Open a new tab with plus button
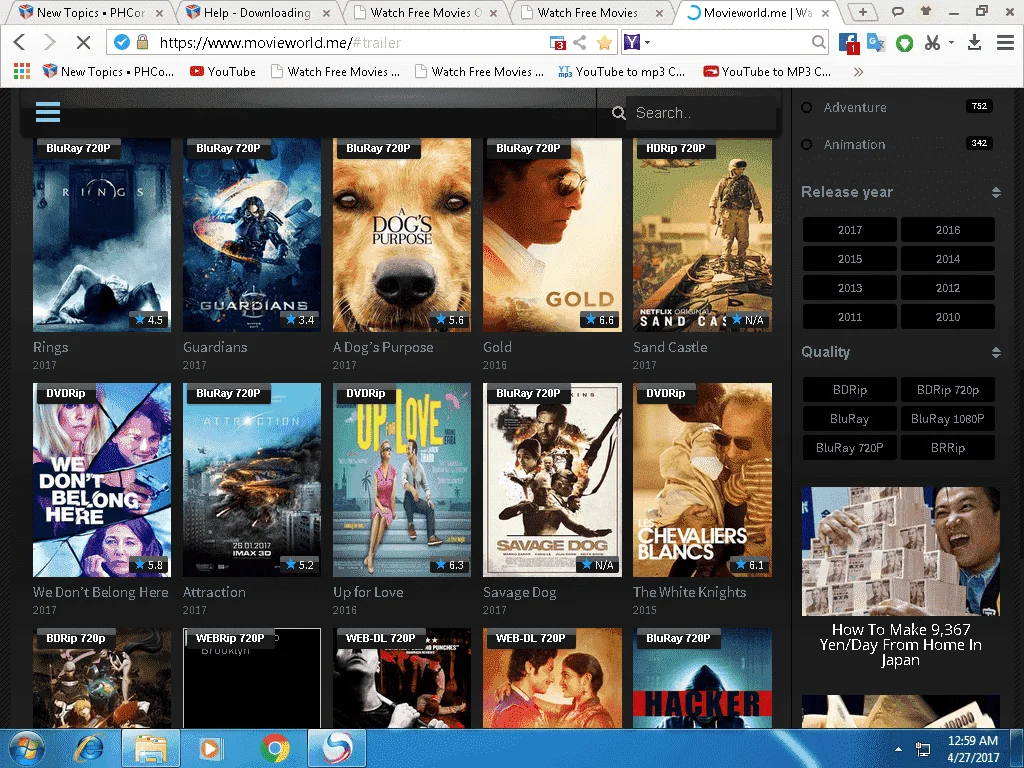Screen dimensions: 1024x768 click(863, 12)
